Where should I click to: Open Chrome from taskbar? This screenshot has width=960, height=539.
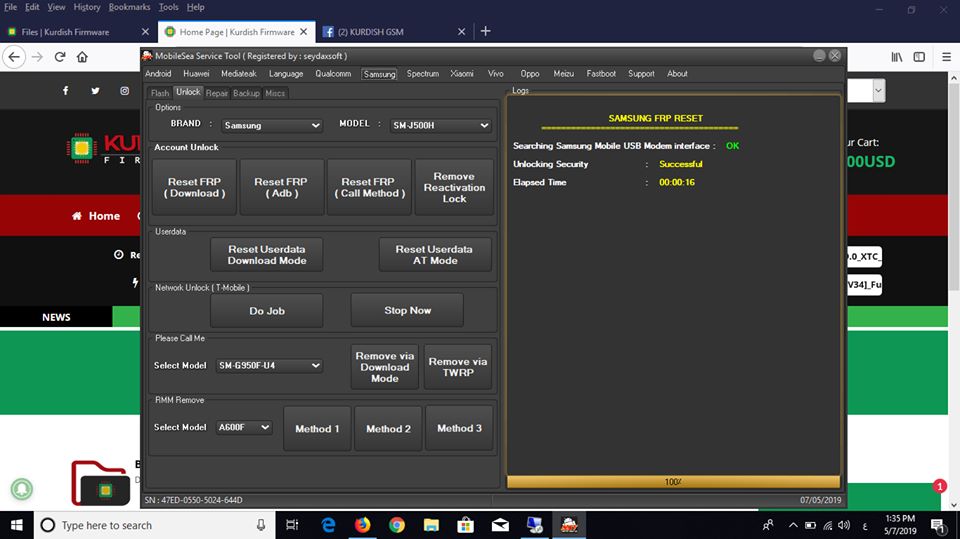(x=397, y=525)
